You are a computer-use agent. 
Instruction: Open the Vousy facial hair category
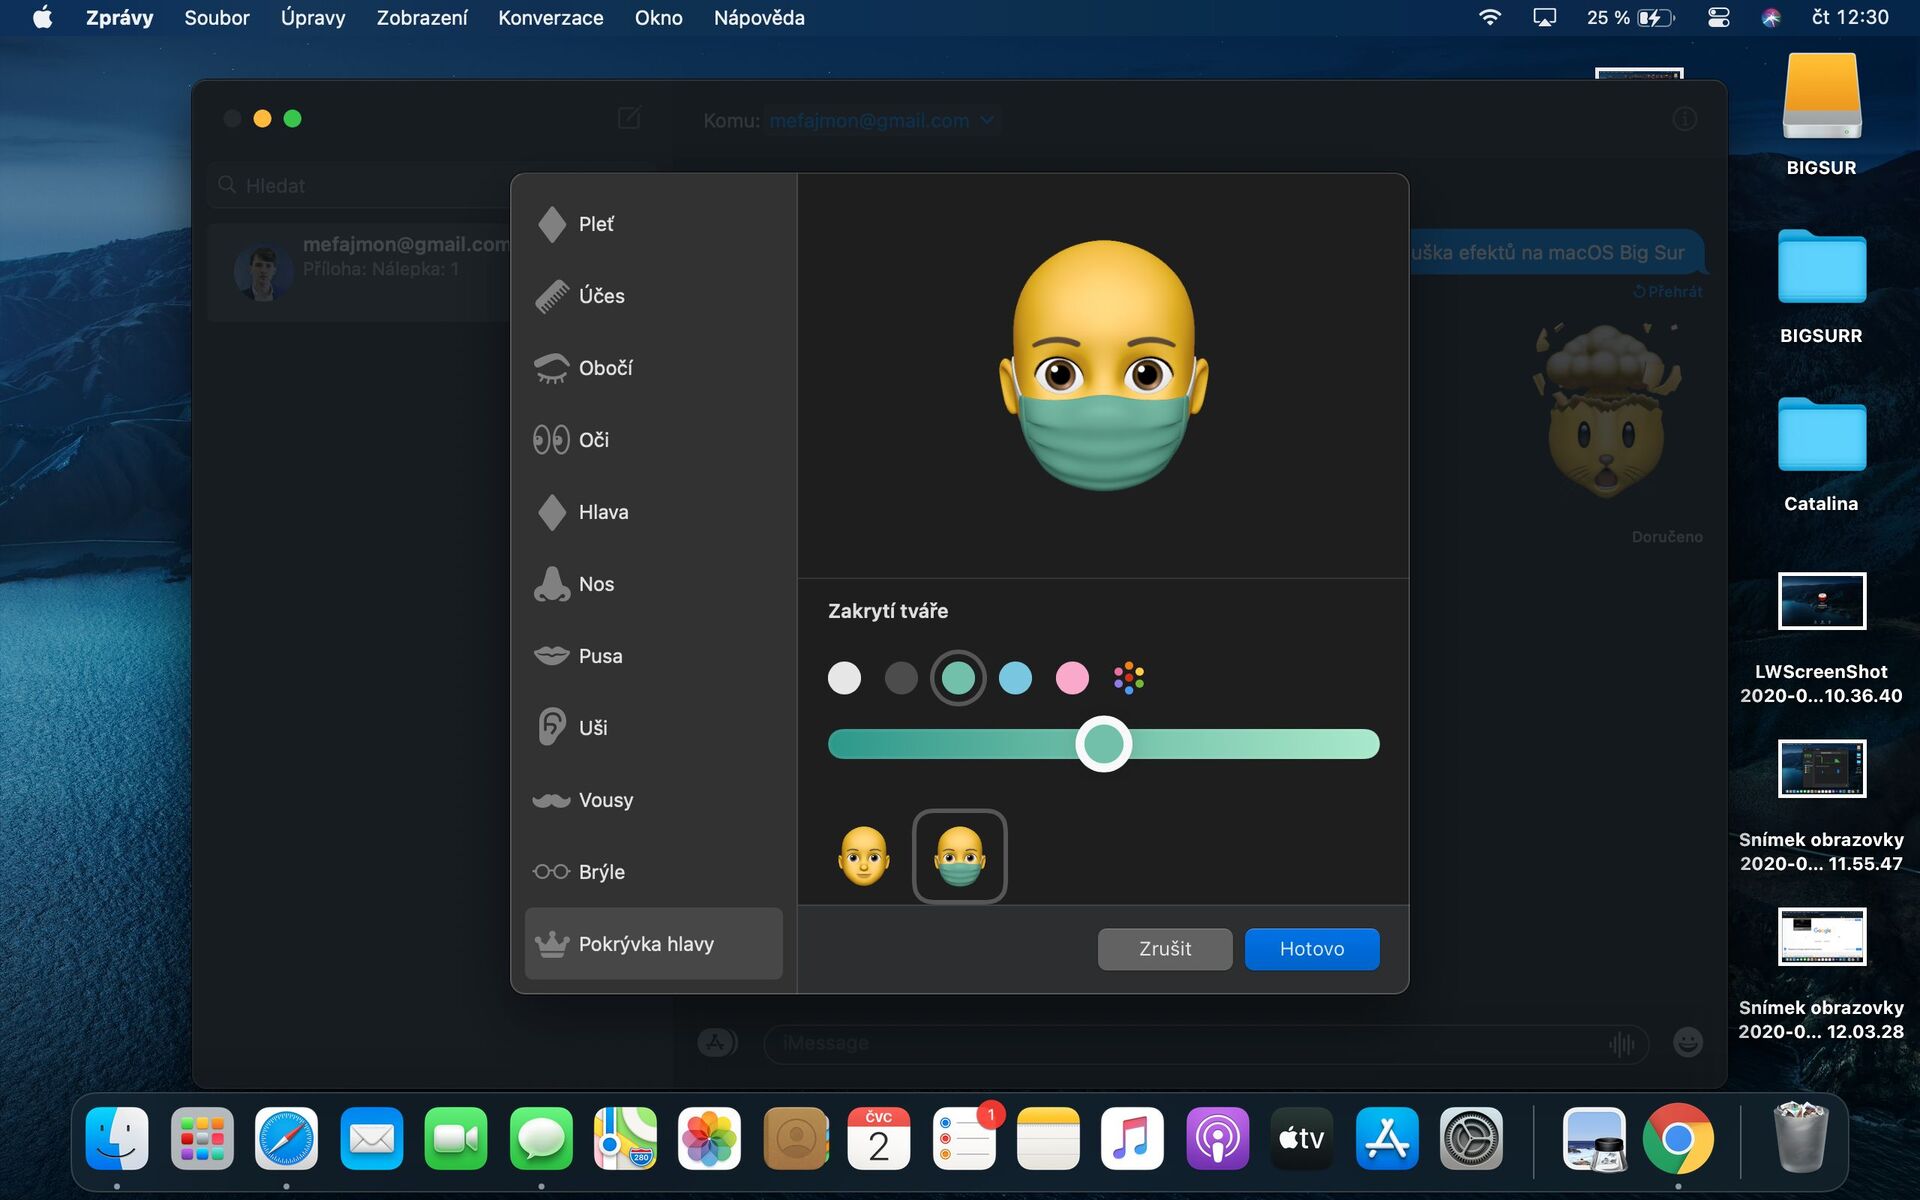tap(604, 800)
